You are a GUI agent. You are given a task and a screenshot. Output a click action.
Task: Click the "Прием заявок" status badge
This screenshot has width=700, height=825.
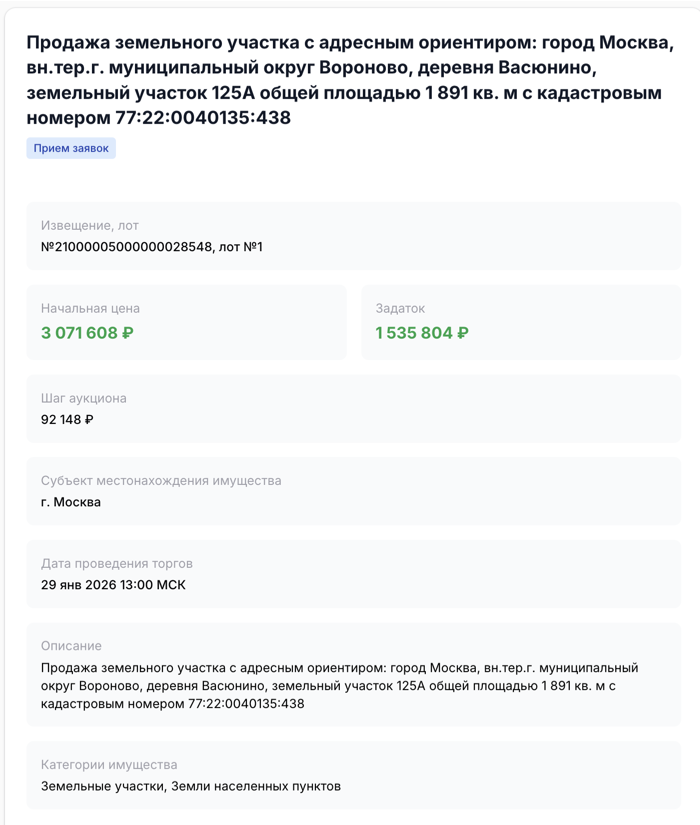click(71, 148)
